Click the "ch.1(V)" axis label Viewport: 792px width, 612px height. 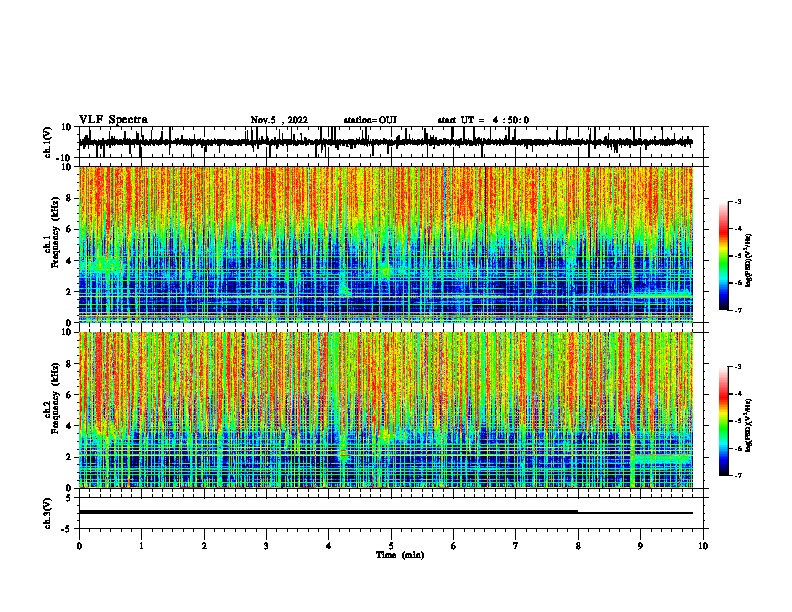[x=48, y=142]
